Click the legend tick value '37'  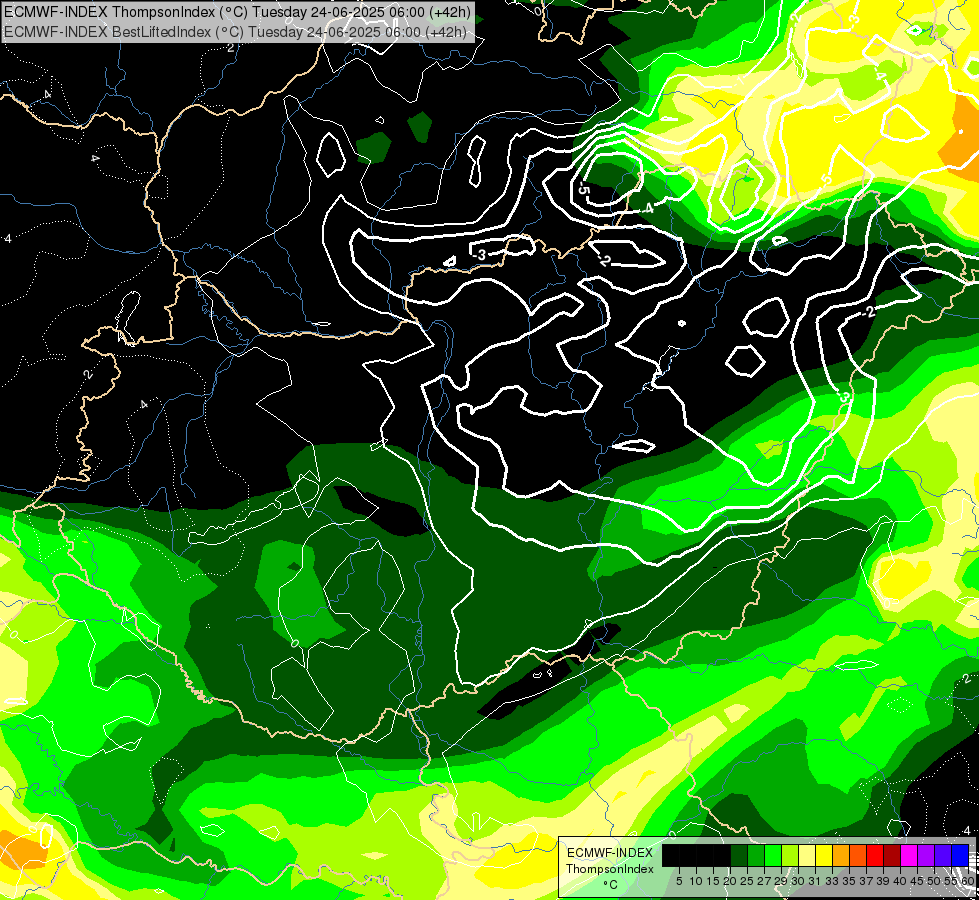(866, 881)
